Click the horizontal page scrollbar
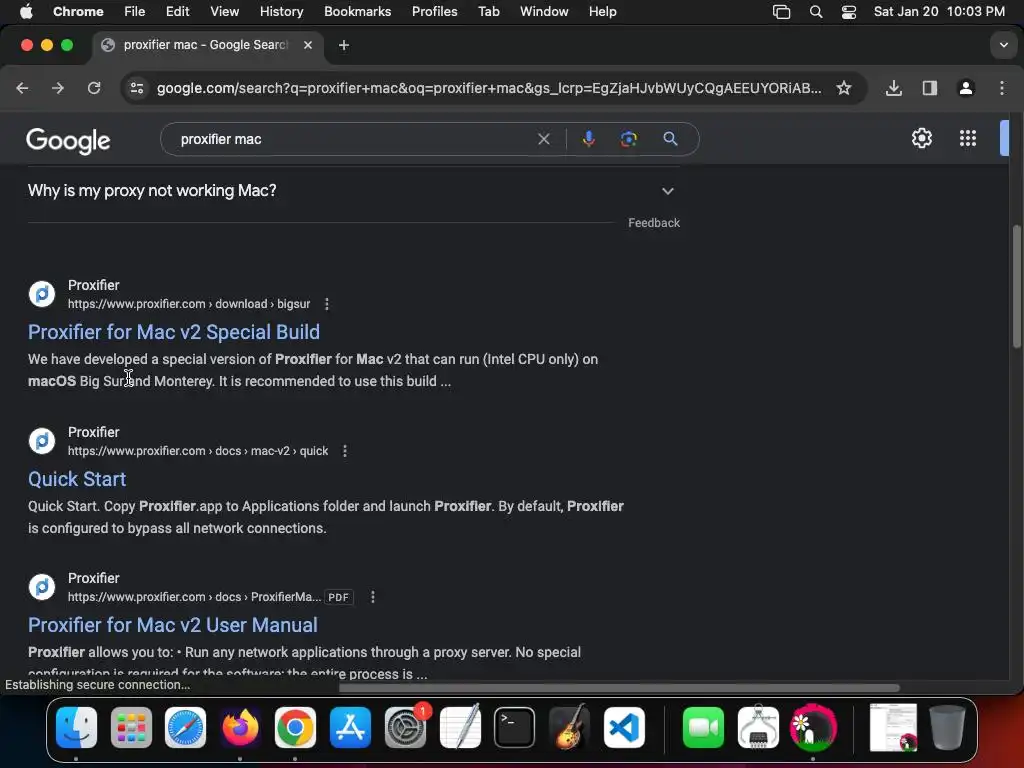The image size is (1024, 768). click(619, 688)
